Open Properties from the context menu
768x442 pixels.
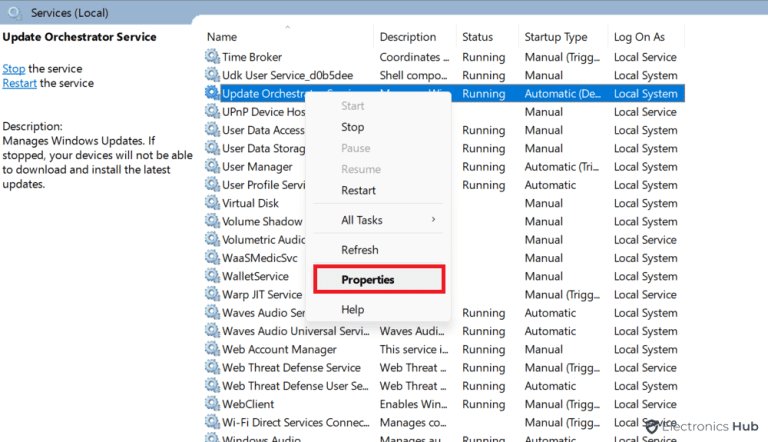click(x=368, y=280)
